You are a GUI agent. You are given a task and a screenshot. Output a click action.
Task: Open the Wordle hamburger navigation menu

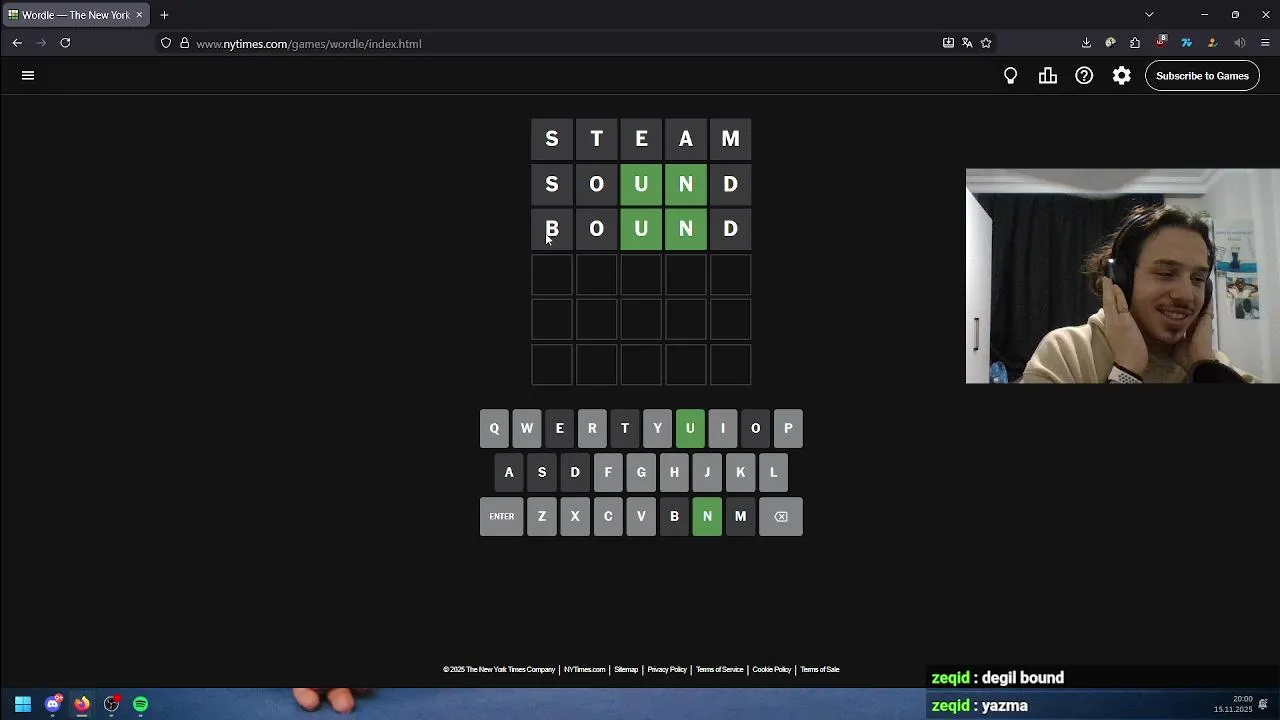pyautogui.click(x=28, y=75)
